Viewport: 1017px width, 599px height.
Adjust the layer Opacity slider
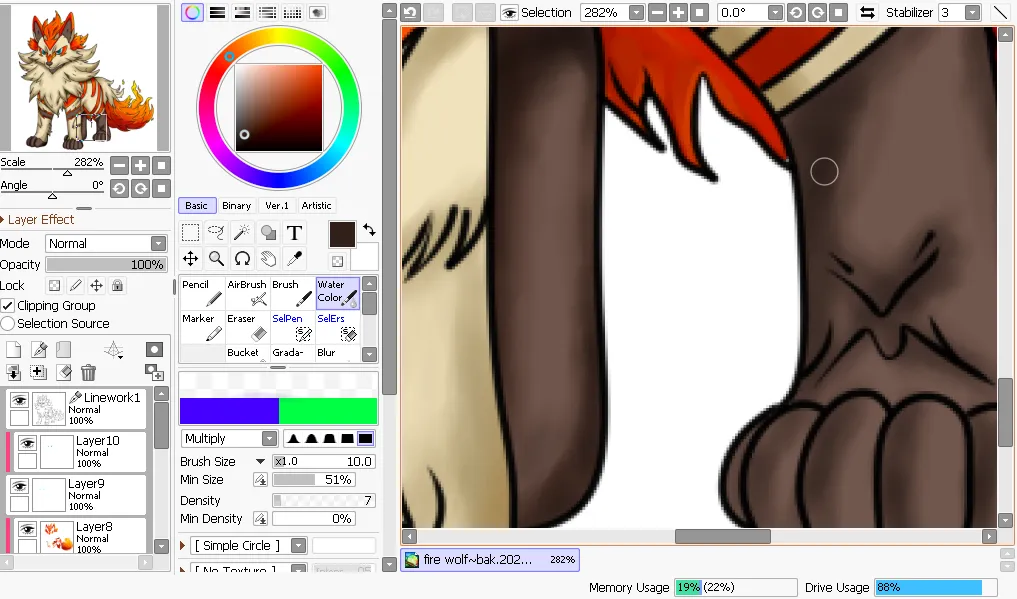point(106,264)
